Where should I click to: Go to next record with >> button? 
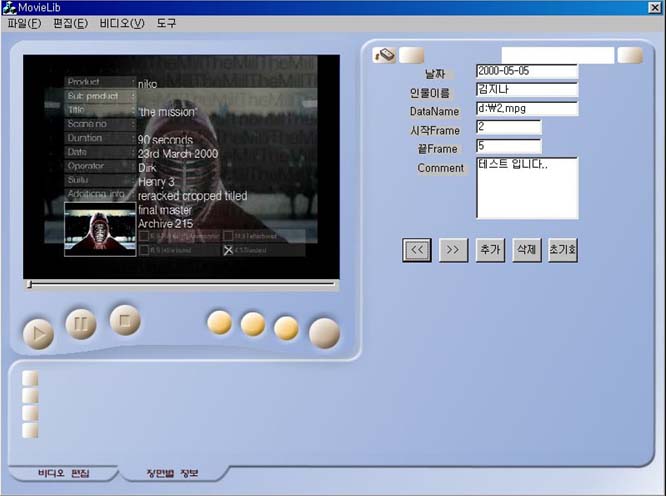pos(453,250)
